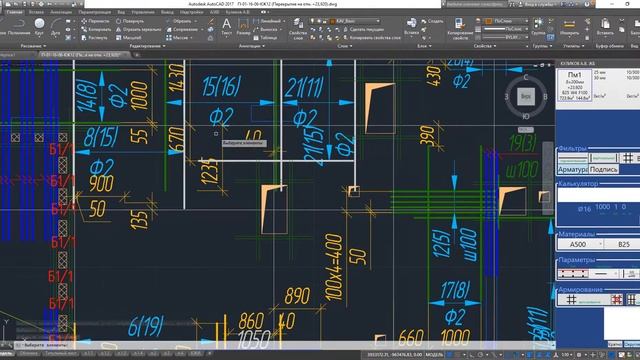Open the object color ПоСлою dropdown
This screenshot has width=640, height=360.
click(x=506, y=21)
